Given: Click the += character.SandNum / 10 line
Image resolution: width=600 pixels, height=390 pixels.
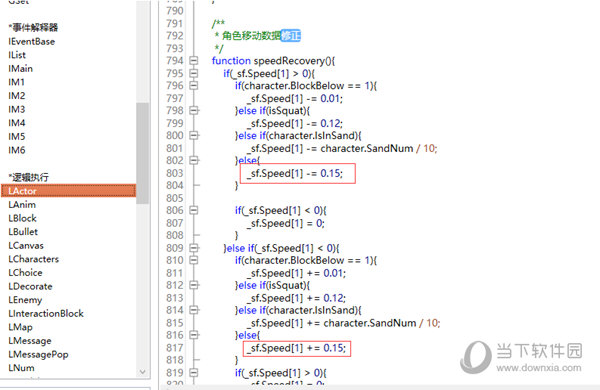Looking at the screenshot, I should pyautogui.click(x=344, y=323).
